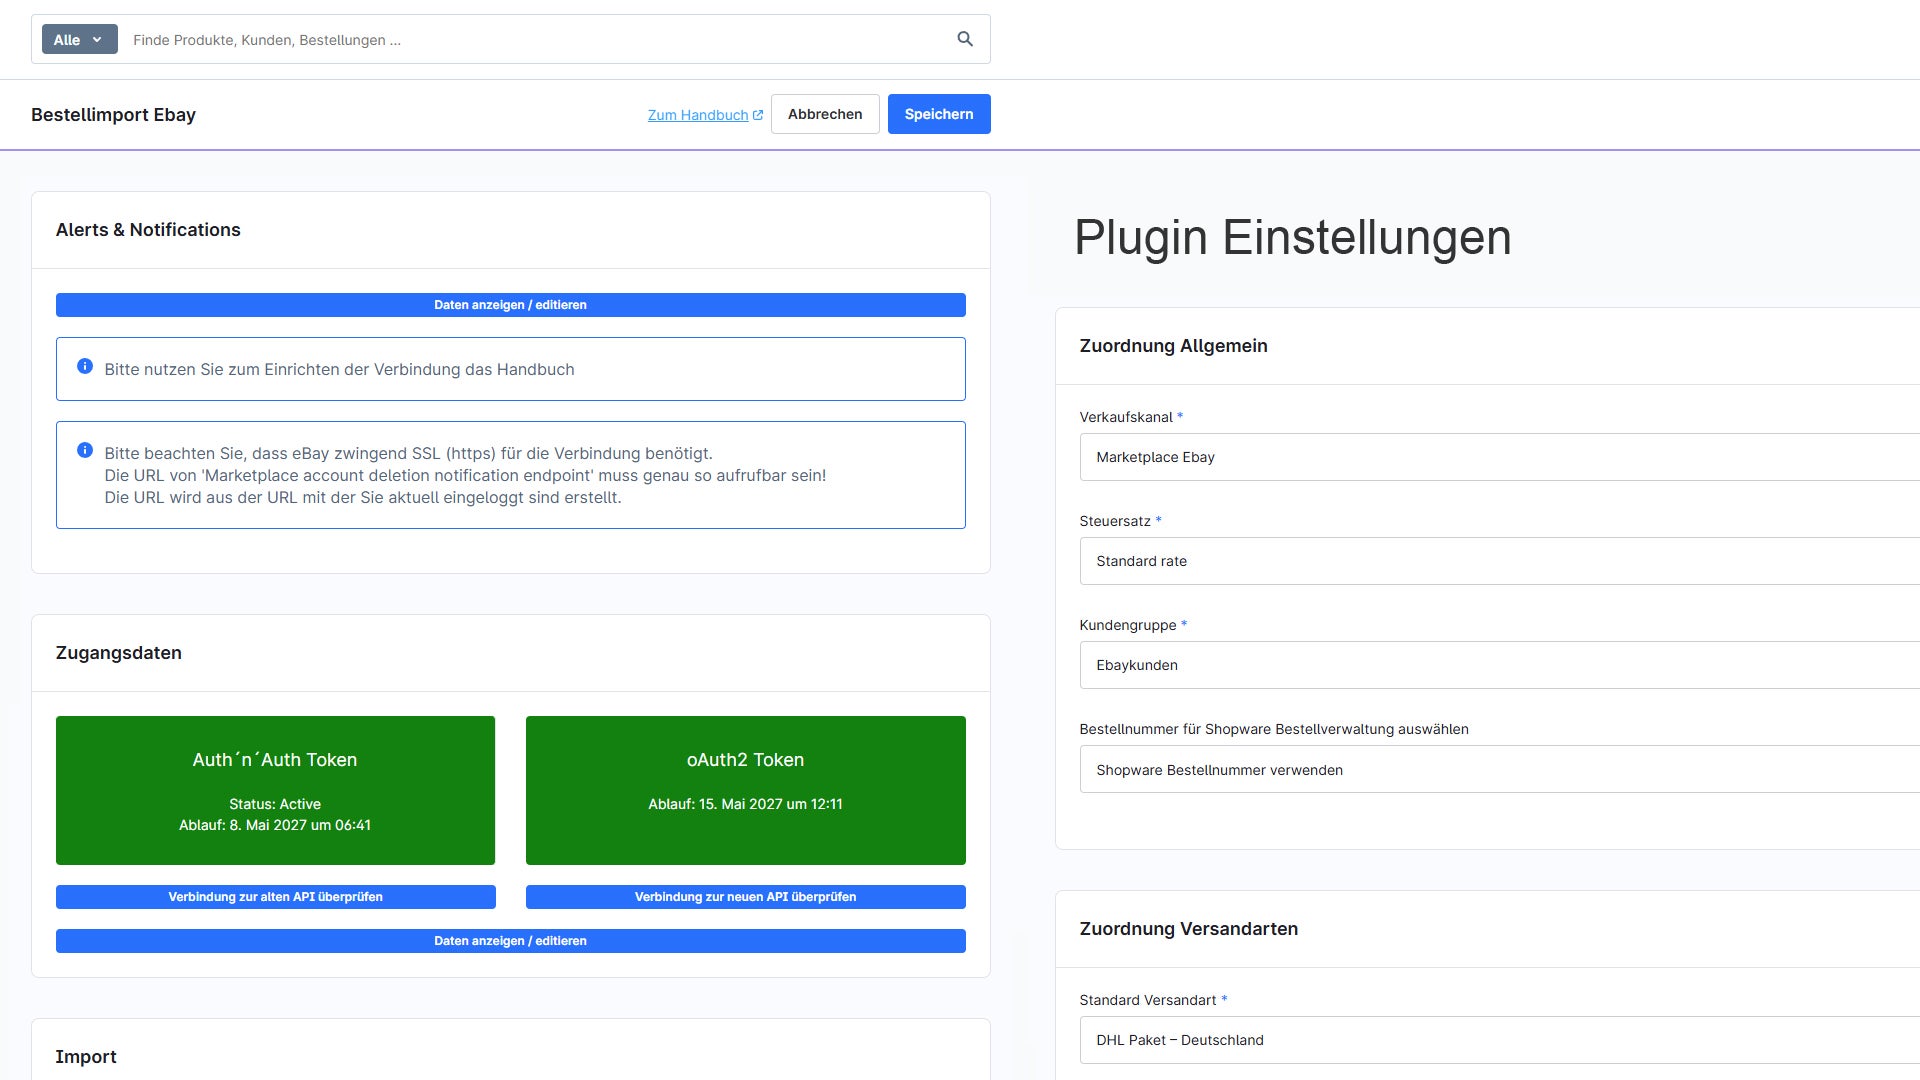
Task: Focus the Finde Produkte search input field
Action: tap(535, 40)
